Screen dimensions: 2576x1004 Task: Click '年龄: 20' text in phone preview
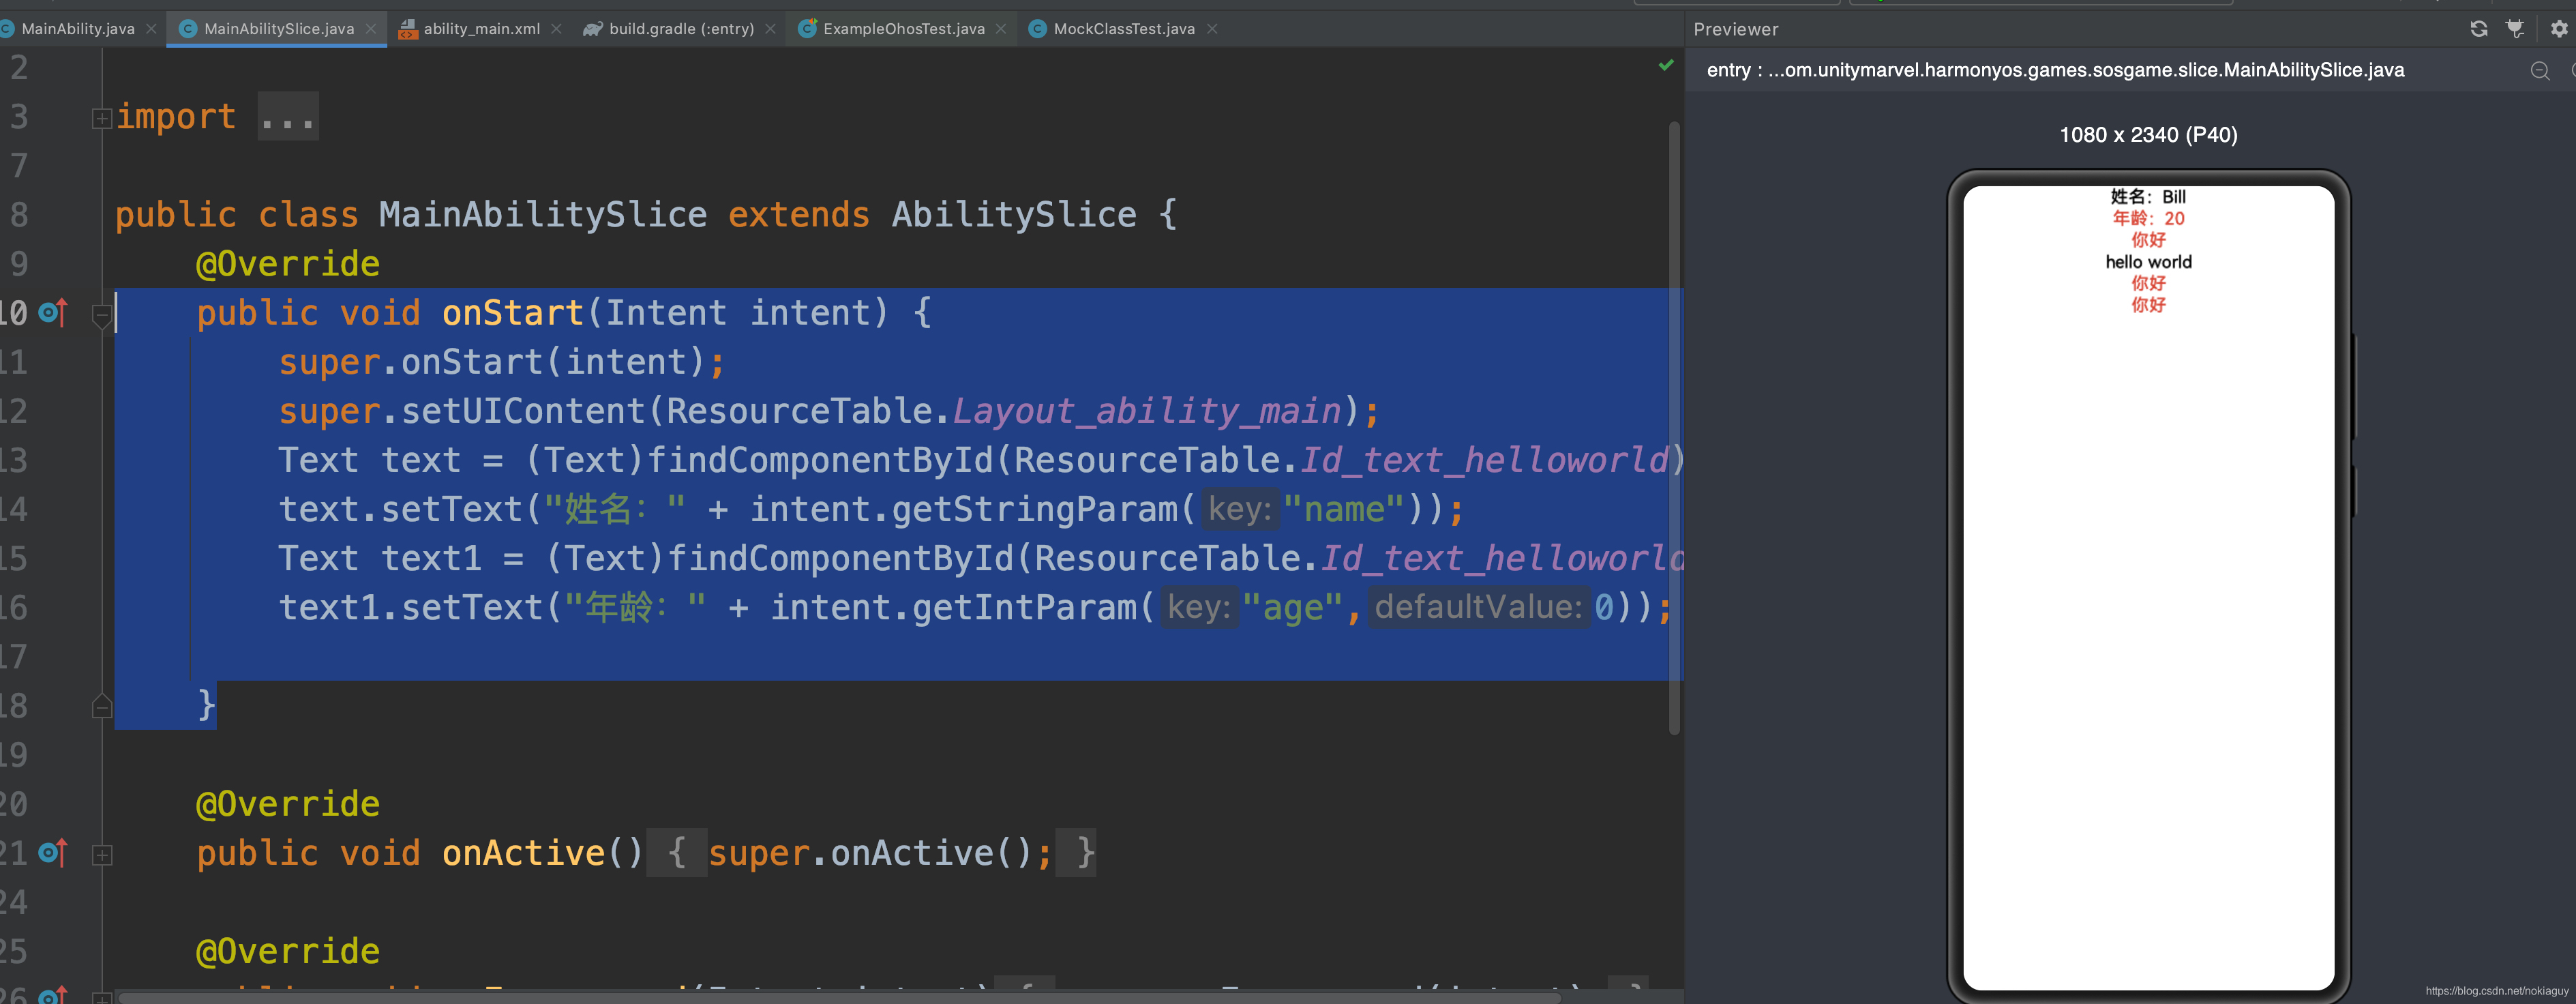2148,218
